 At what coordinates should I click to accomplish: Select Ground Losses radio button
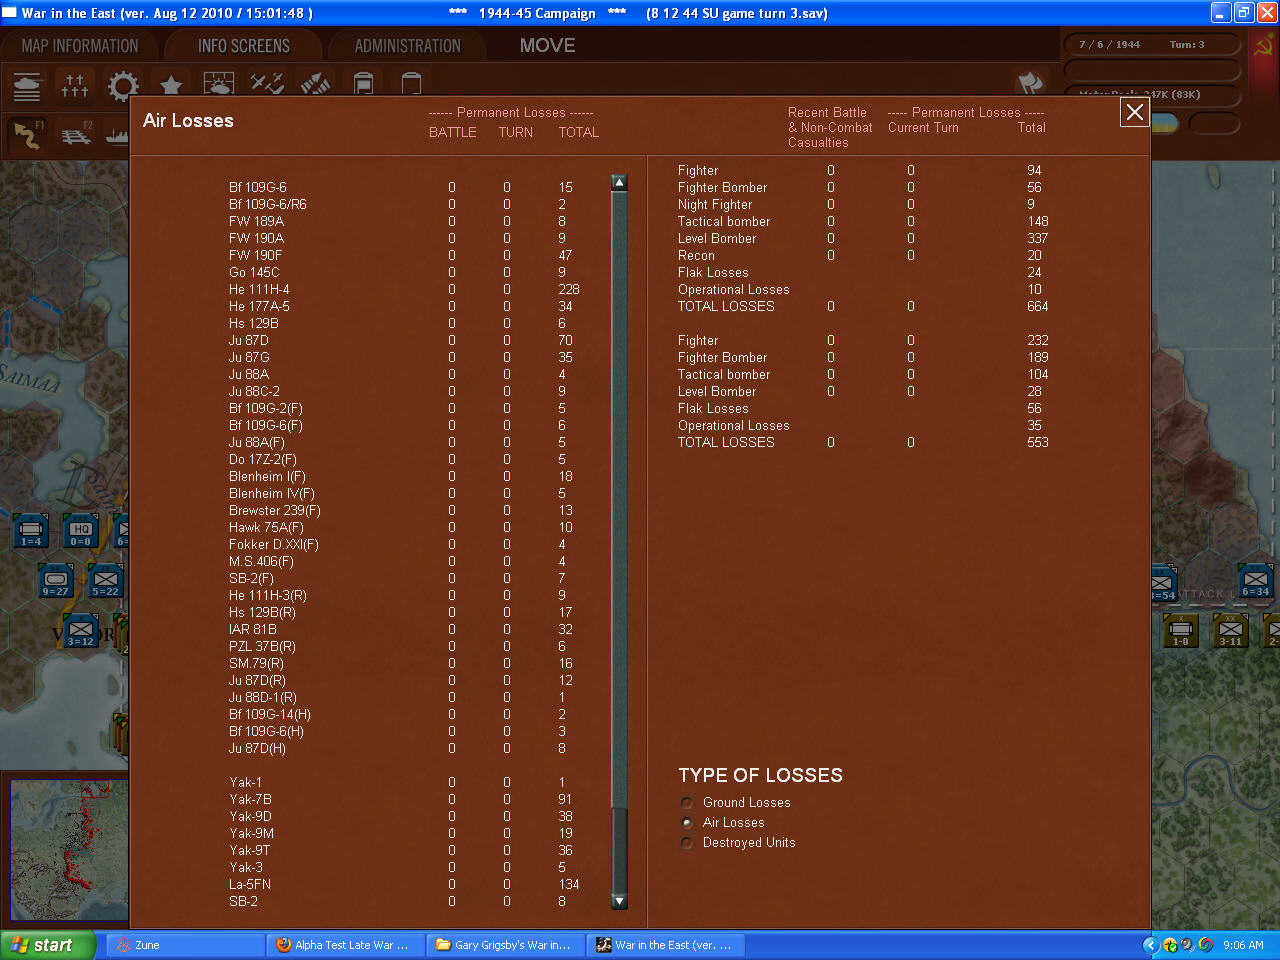tap(687, 803)
